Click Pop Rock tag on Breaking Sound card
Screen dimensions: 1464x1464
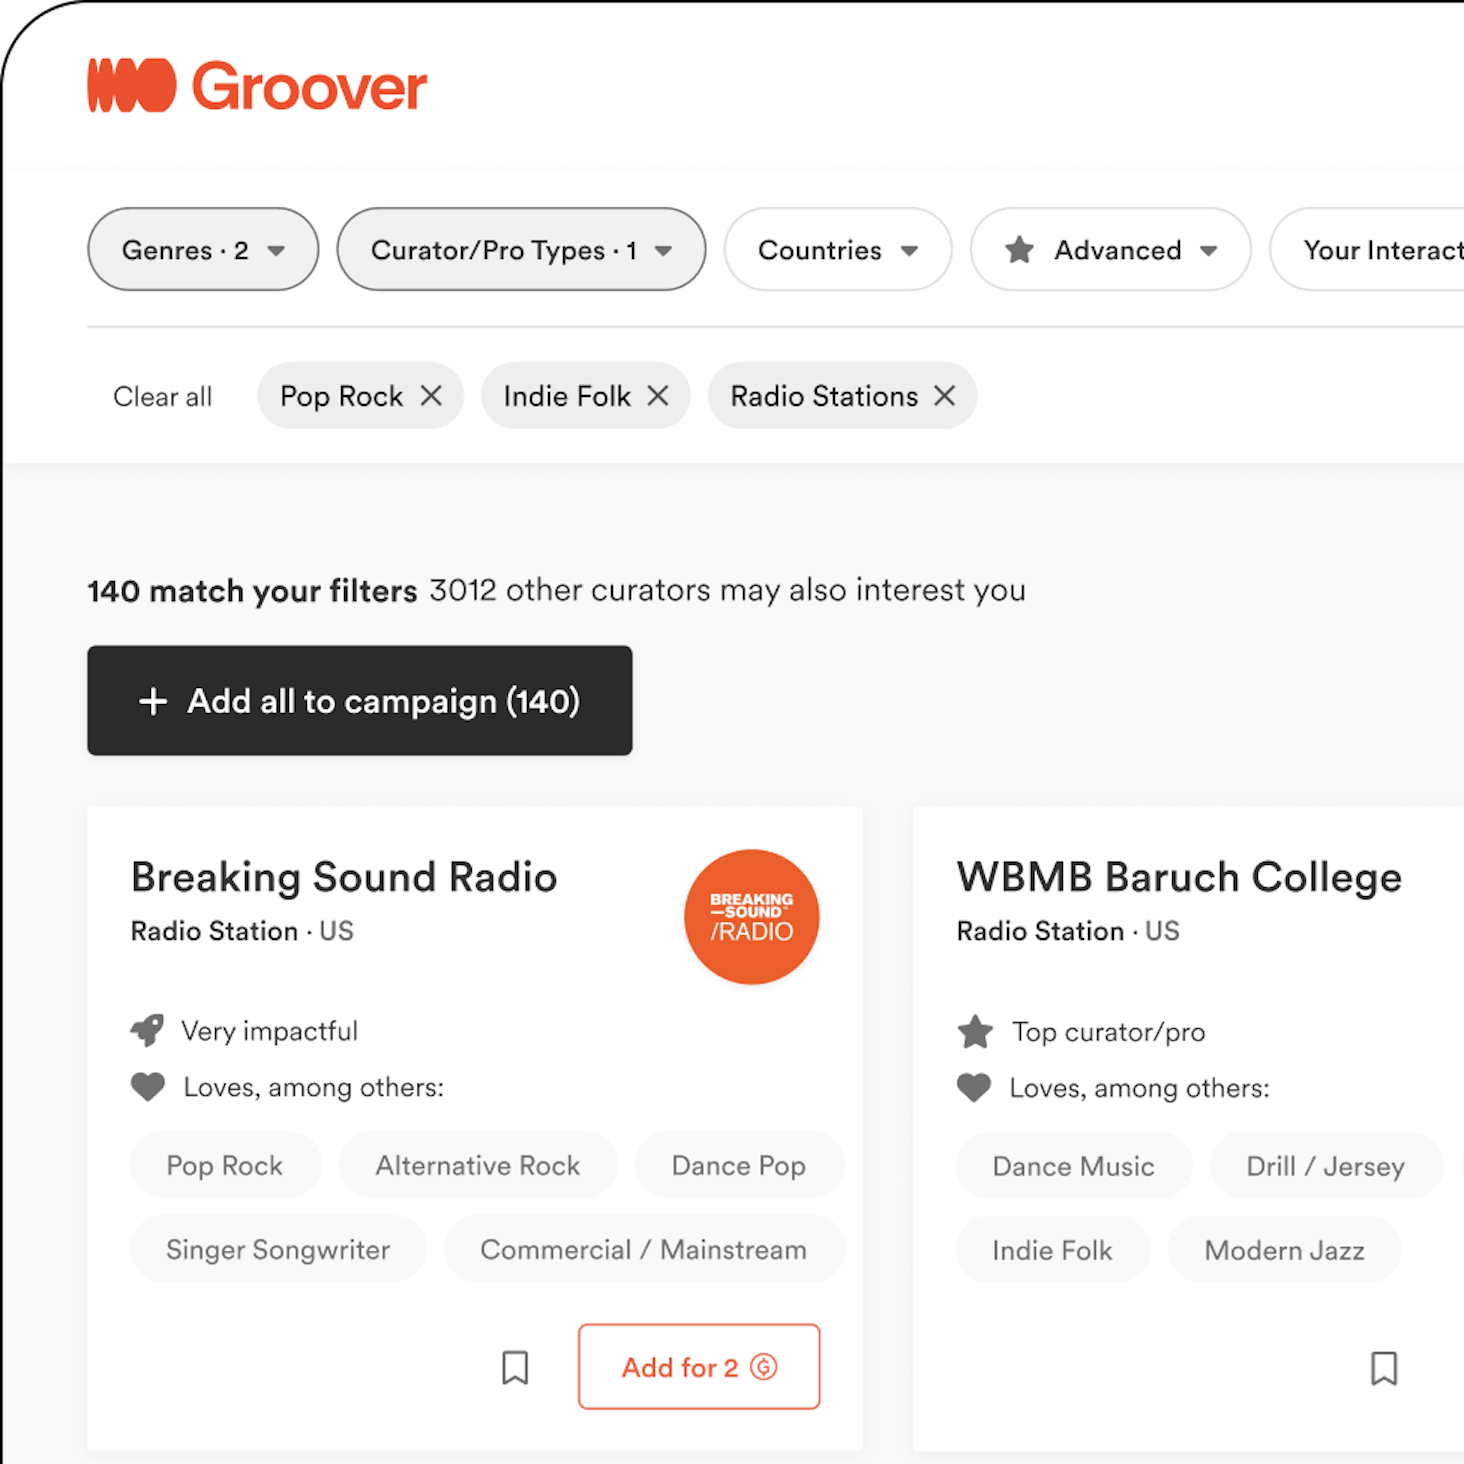pyautogui.click(x=225, y=1165)
